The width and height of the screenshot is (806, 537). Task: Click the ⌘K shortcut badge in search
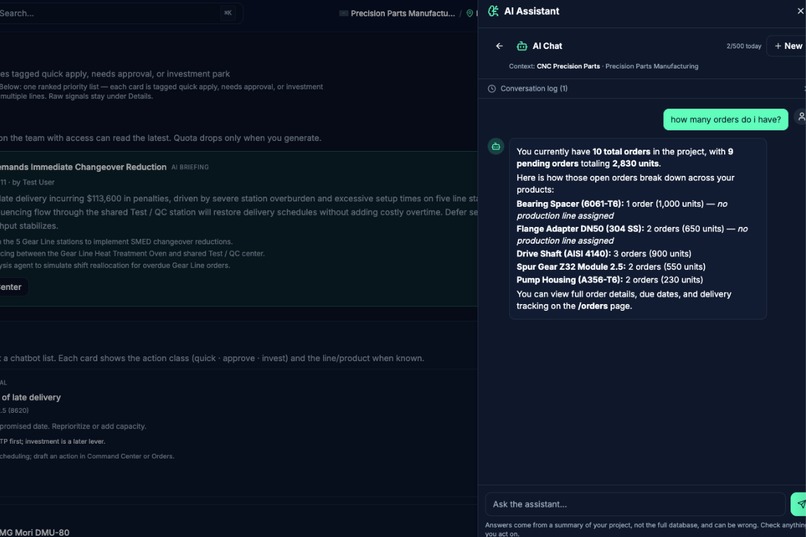pos(228,13)
